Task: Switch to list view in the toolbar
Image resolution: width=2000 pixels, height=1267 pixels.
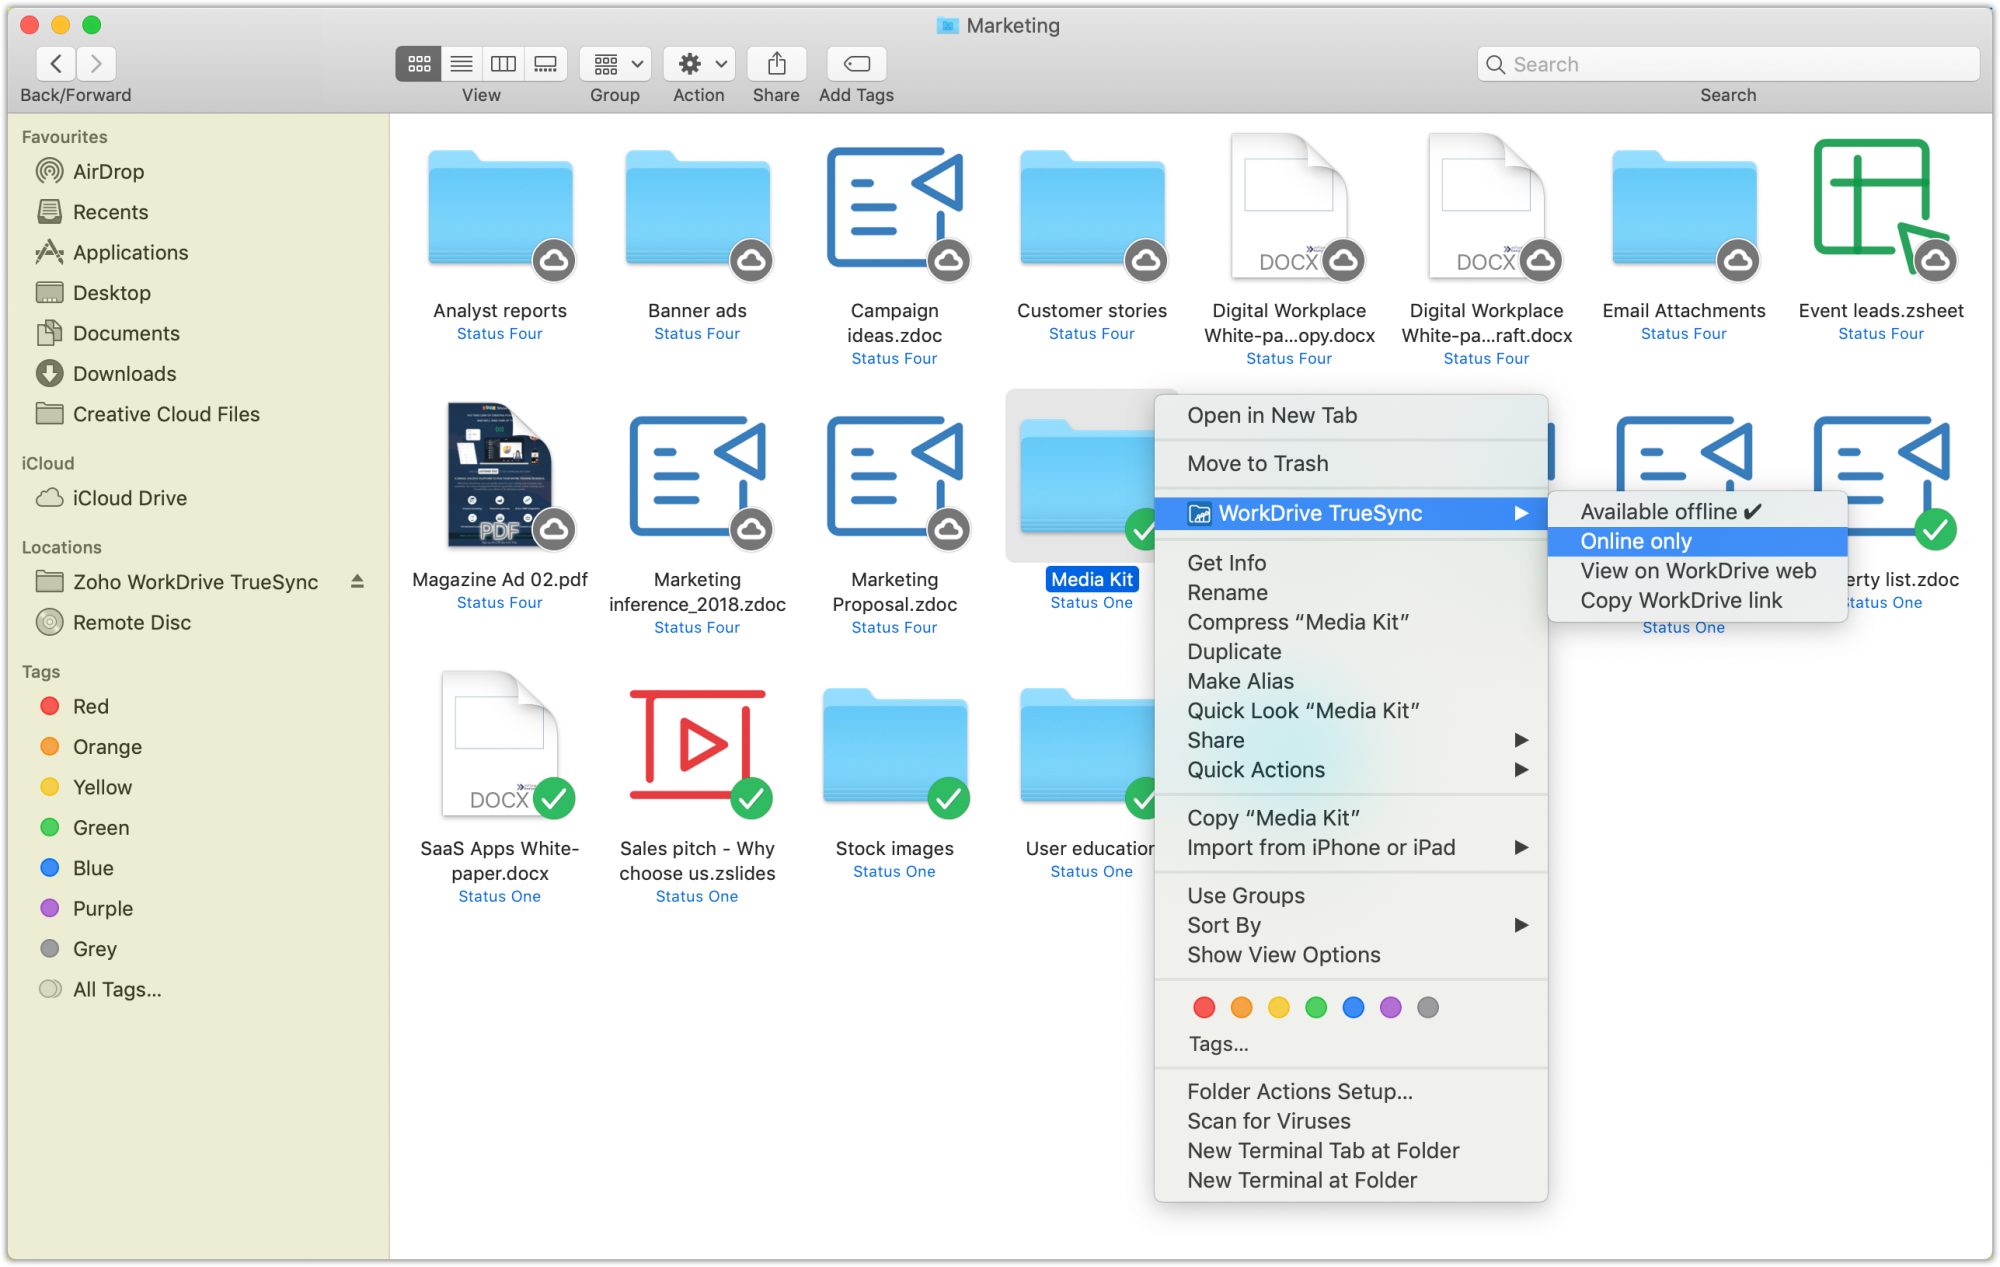Action: 460,63
